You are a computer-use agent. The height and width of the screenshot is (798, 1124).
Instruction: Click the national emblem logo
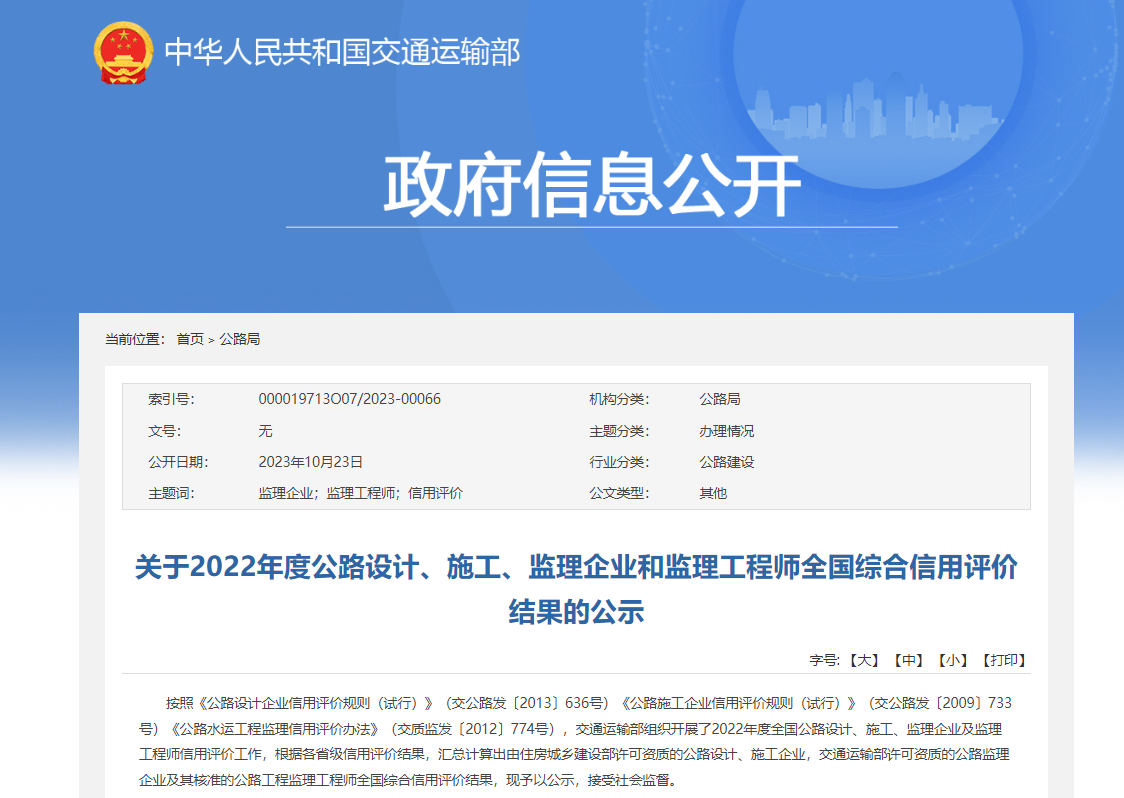click(x=123, y=53)
